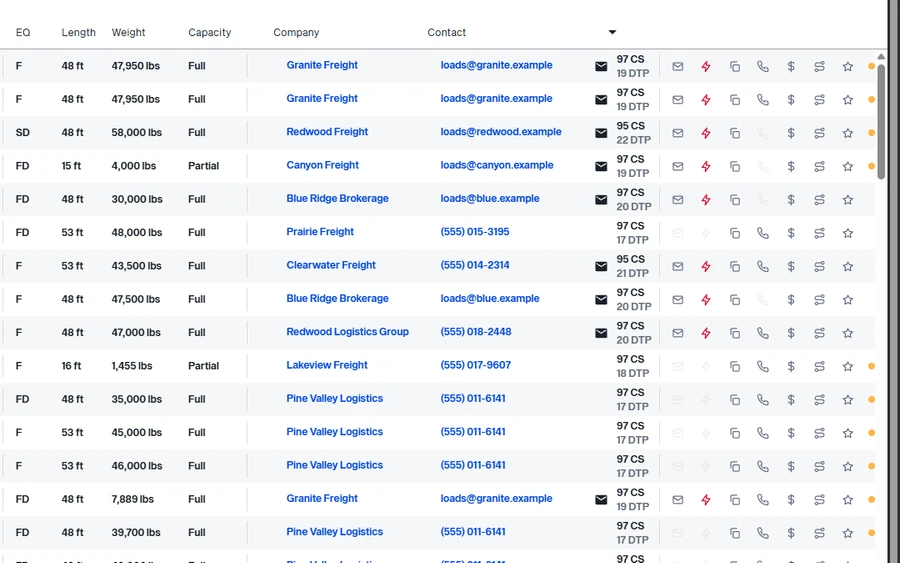Phone icon in Pine Valley 39,700 lbs row
This screenshot has width=900, height=563.
763,533
